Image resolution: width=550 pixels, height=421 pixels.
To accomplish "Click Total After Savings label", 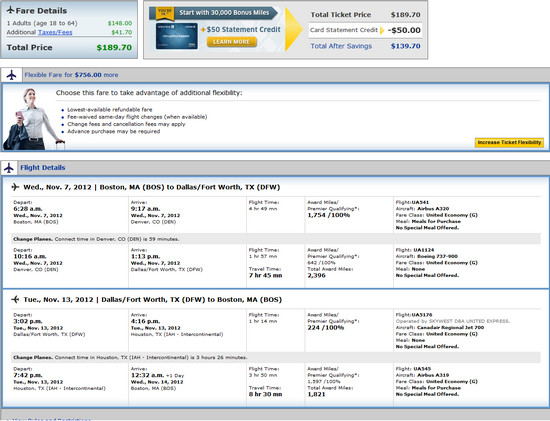I will pos(341,46).
